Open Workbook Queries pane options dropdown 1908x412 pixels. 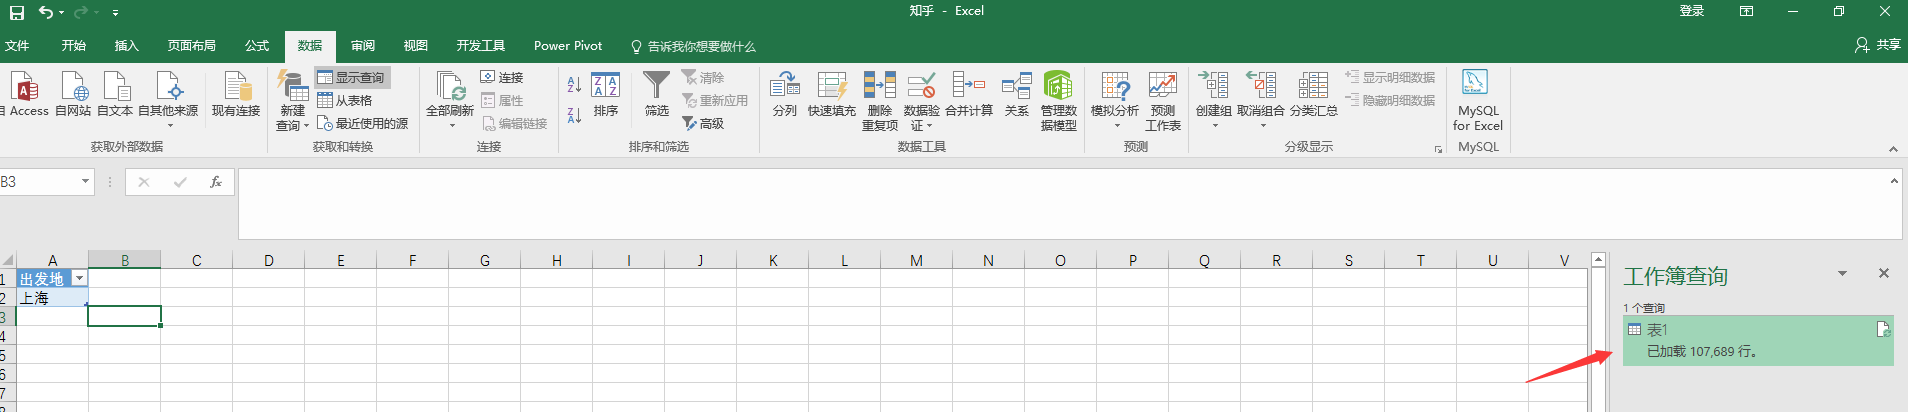(x=1842, y=273)
